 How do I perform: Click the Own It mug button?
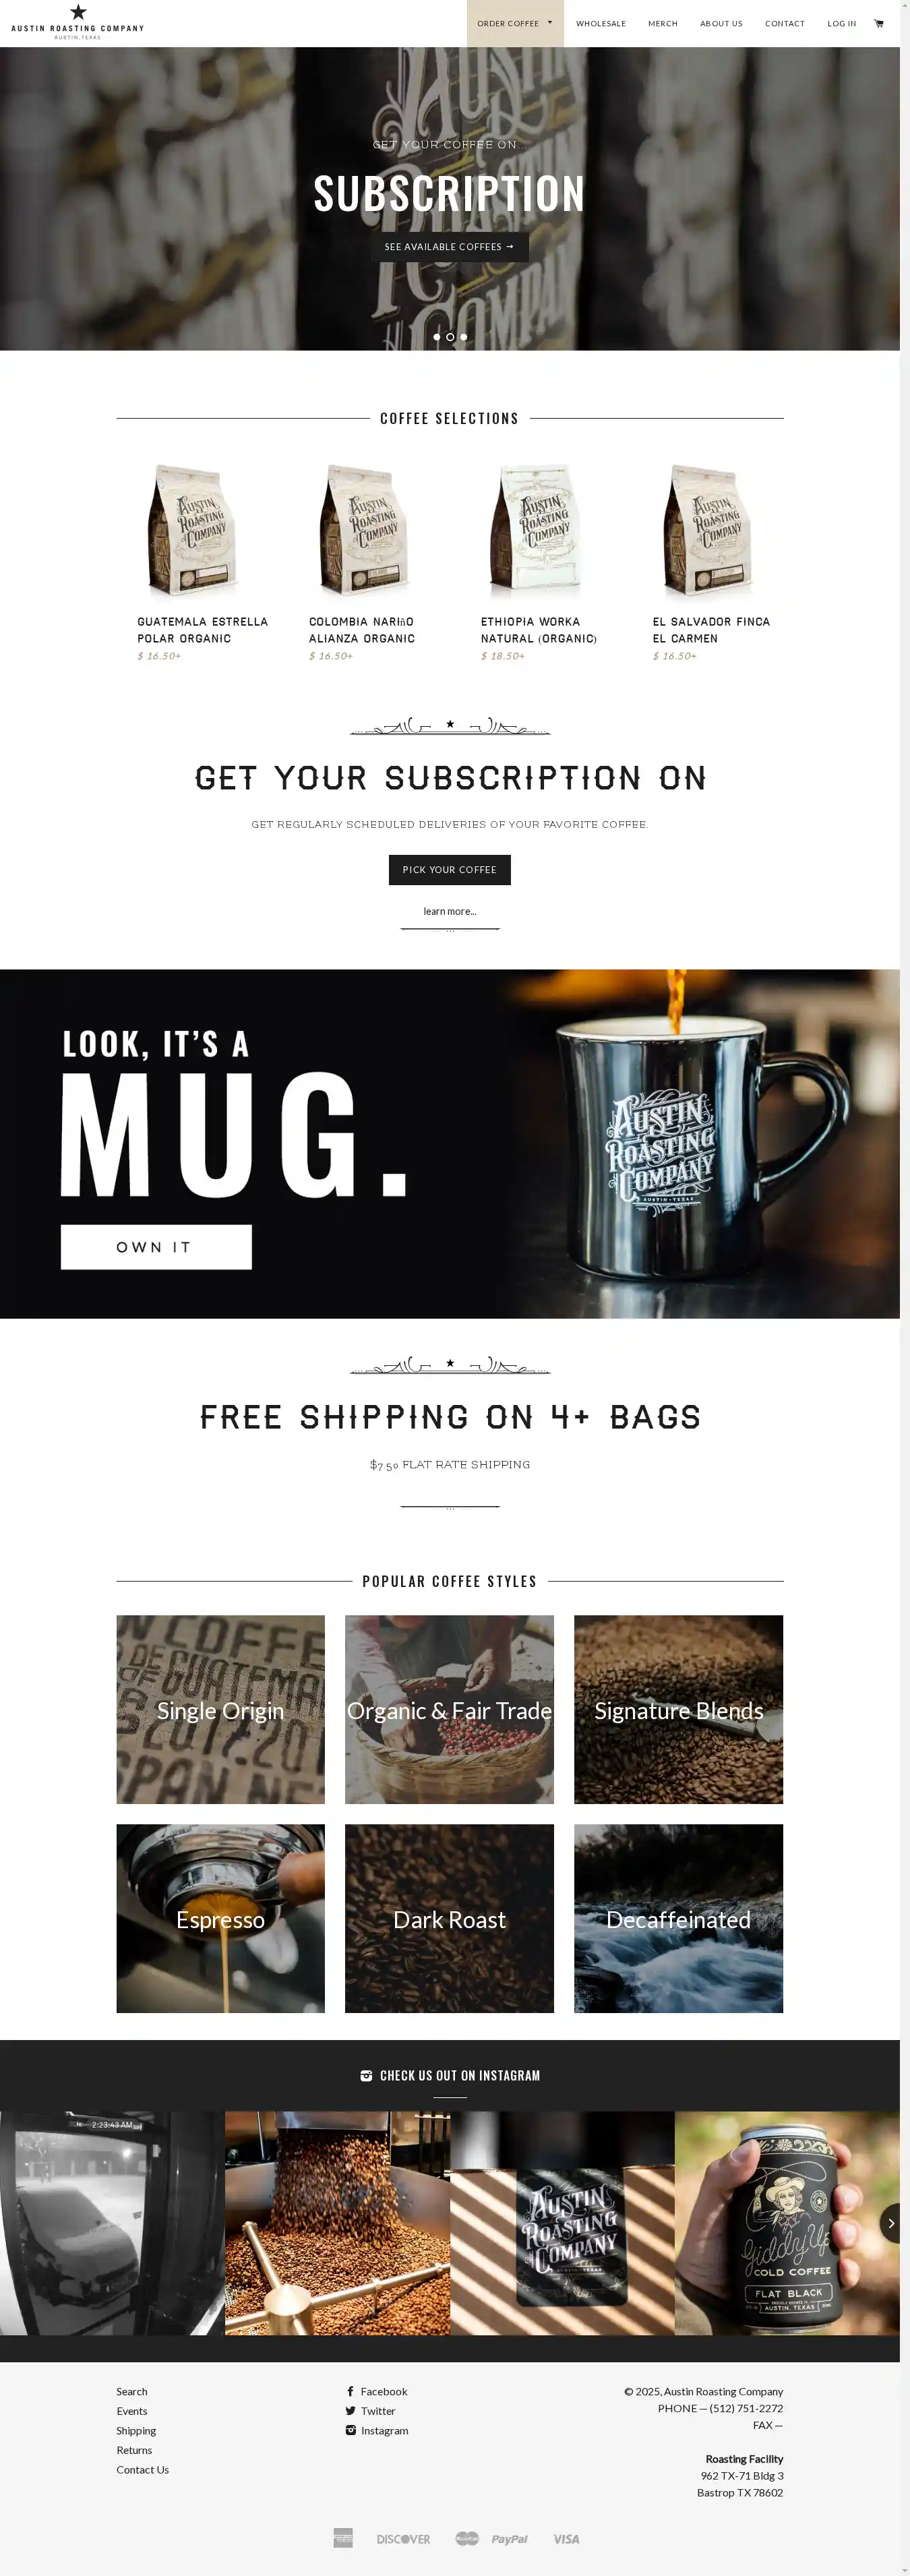(156, 1247)
